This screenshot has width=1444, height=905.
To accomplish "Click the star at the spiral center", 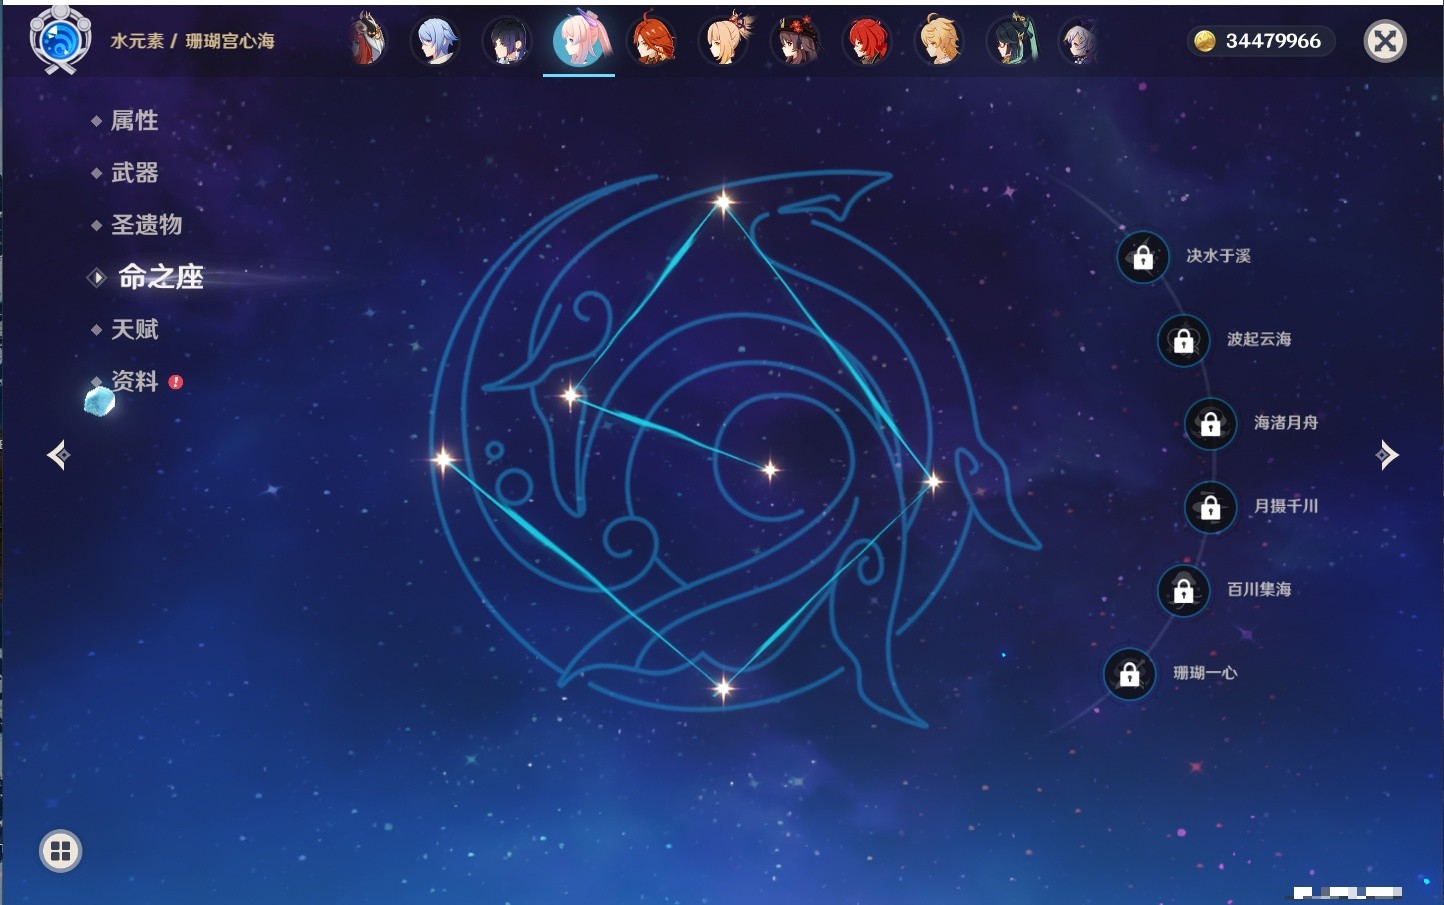I will coord(770,469).
